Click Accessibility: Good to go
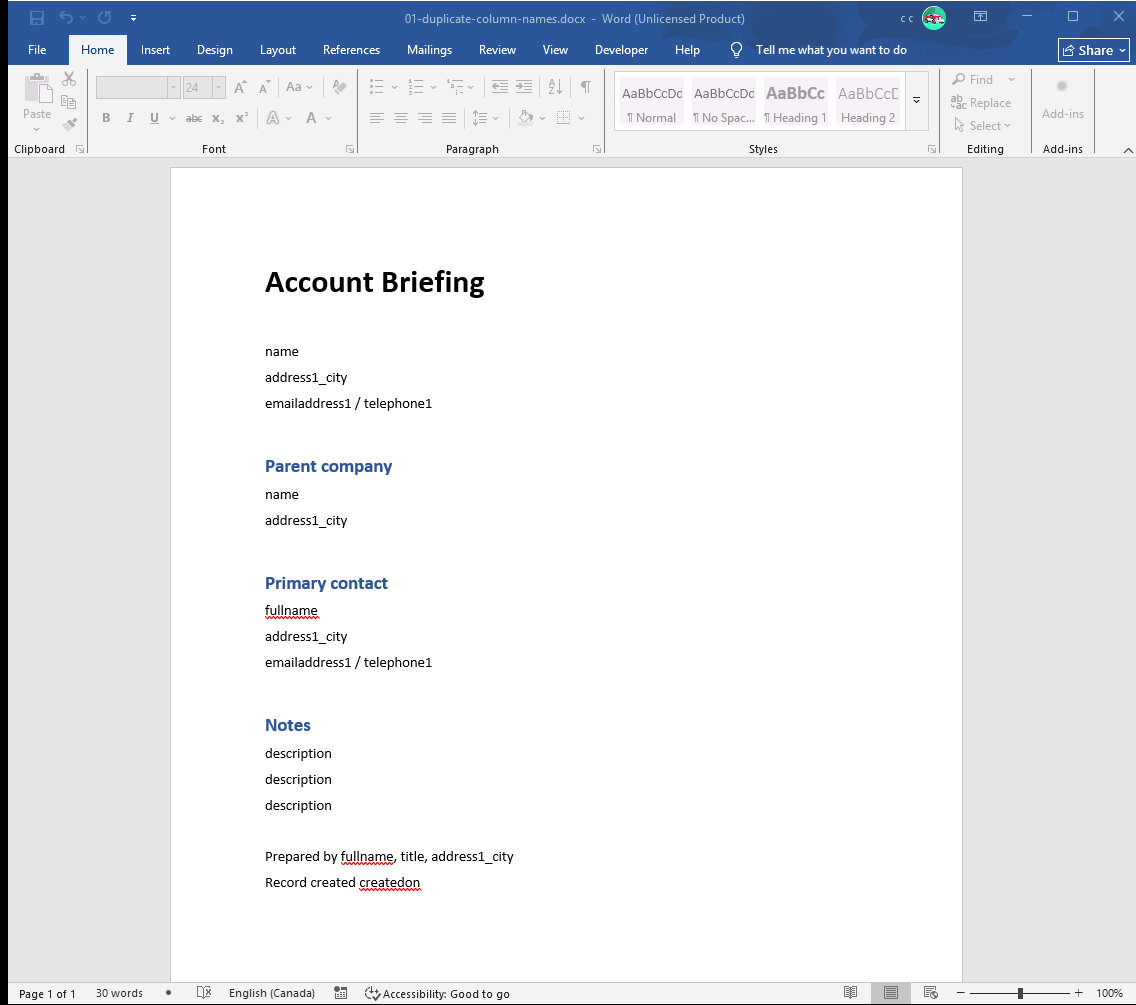The width and height of the screenshot is (1136, 1005). click(x=438, y=993)
